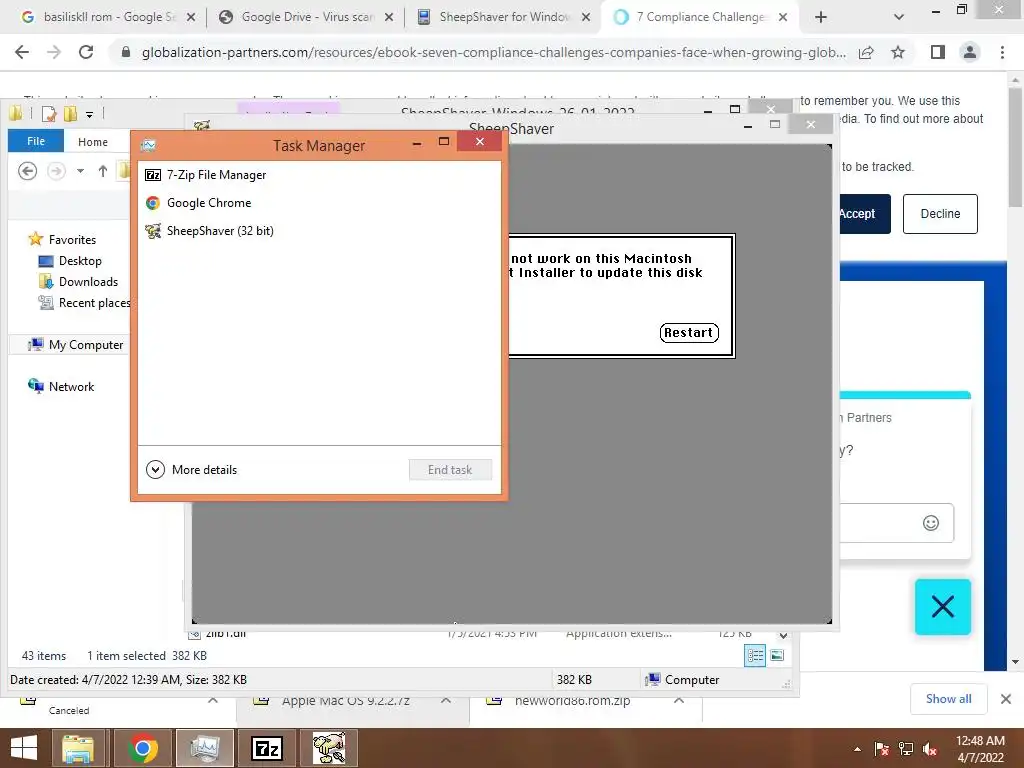
Task: Select My Computer in navigation pane
Action: [x=76, y=344]
